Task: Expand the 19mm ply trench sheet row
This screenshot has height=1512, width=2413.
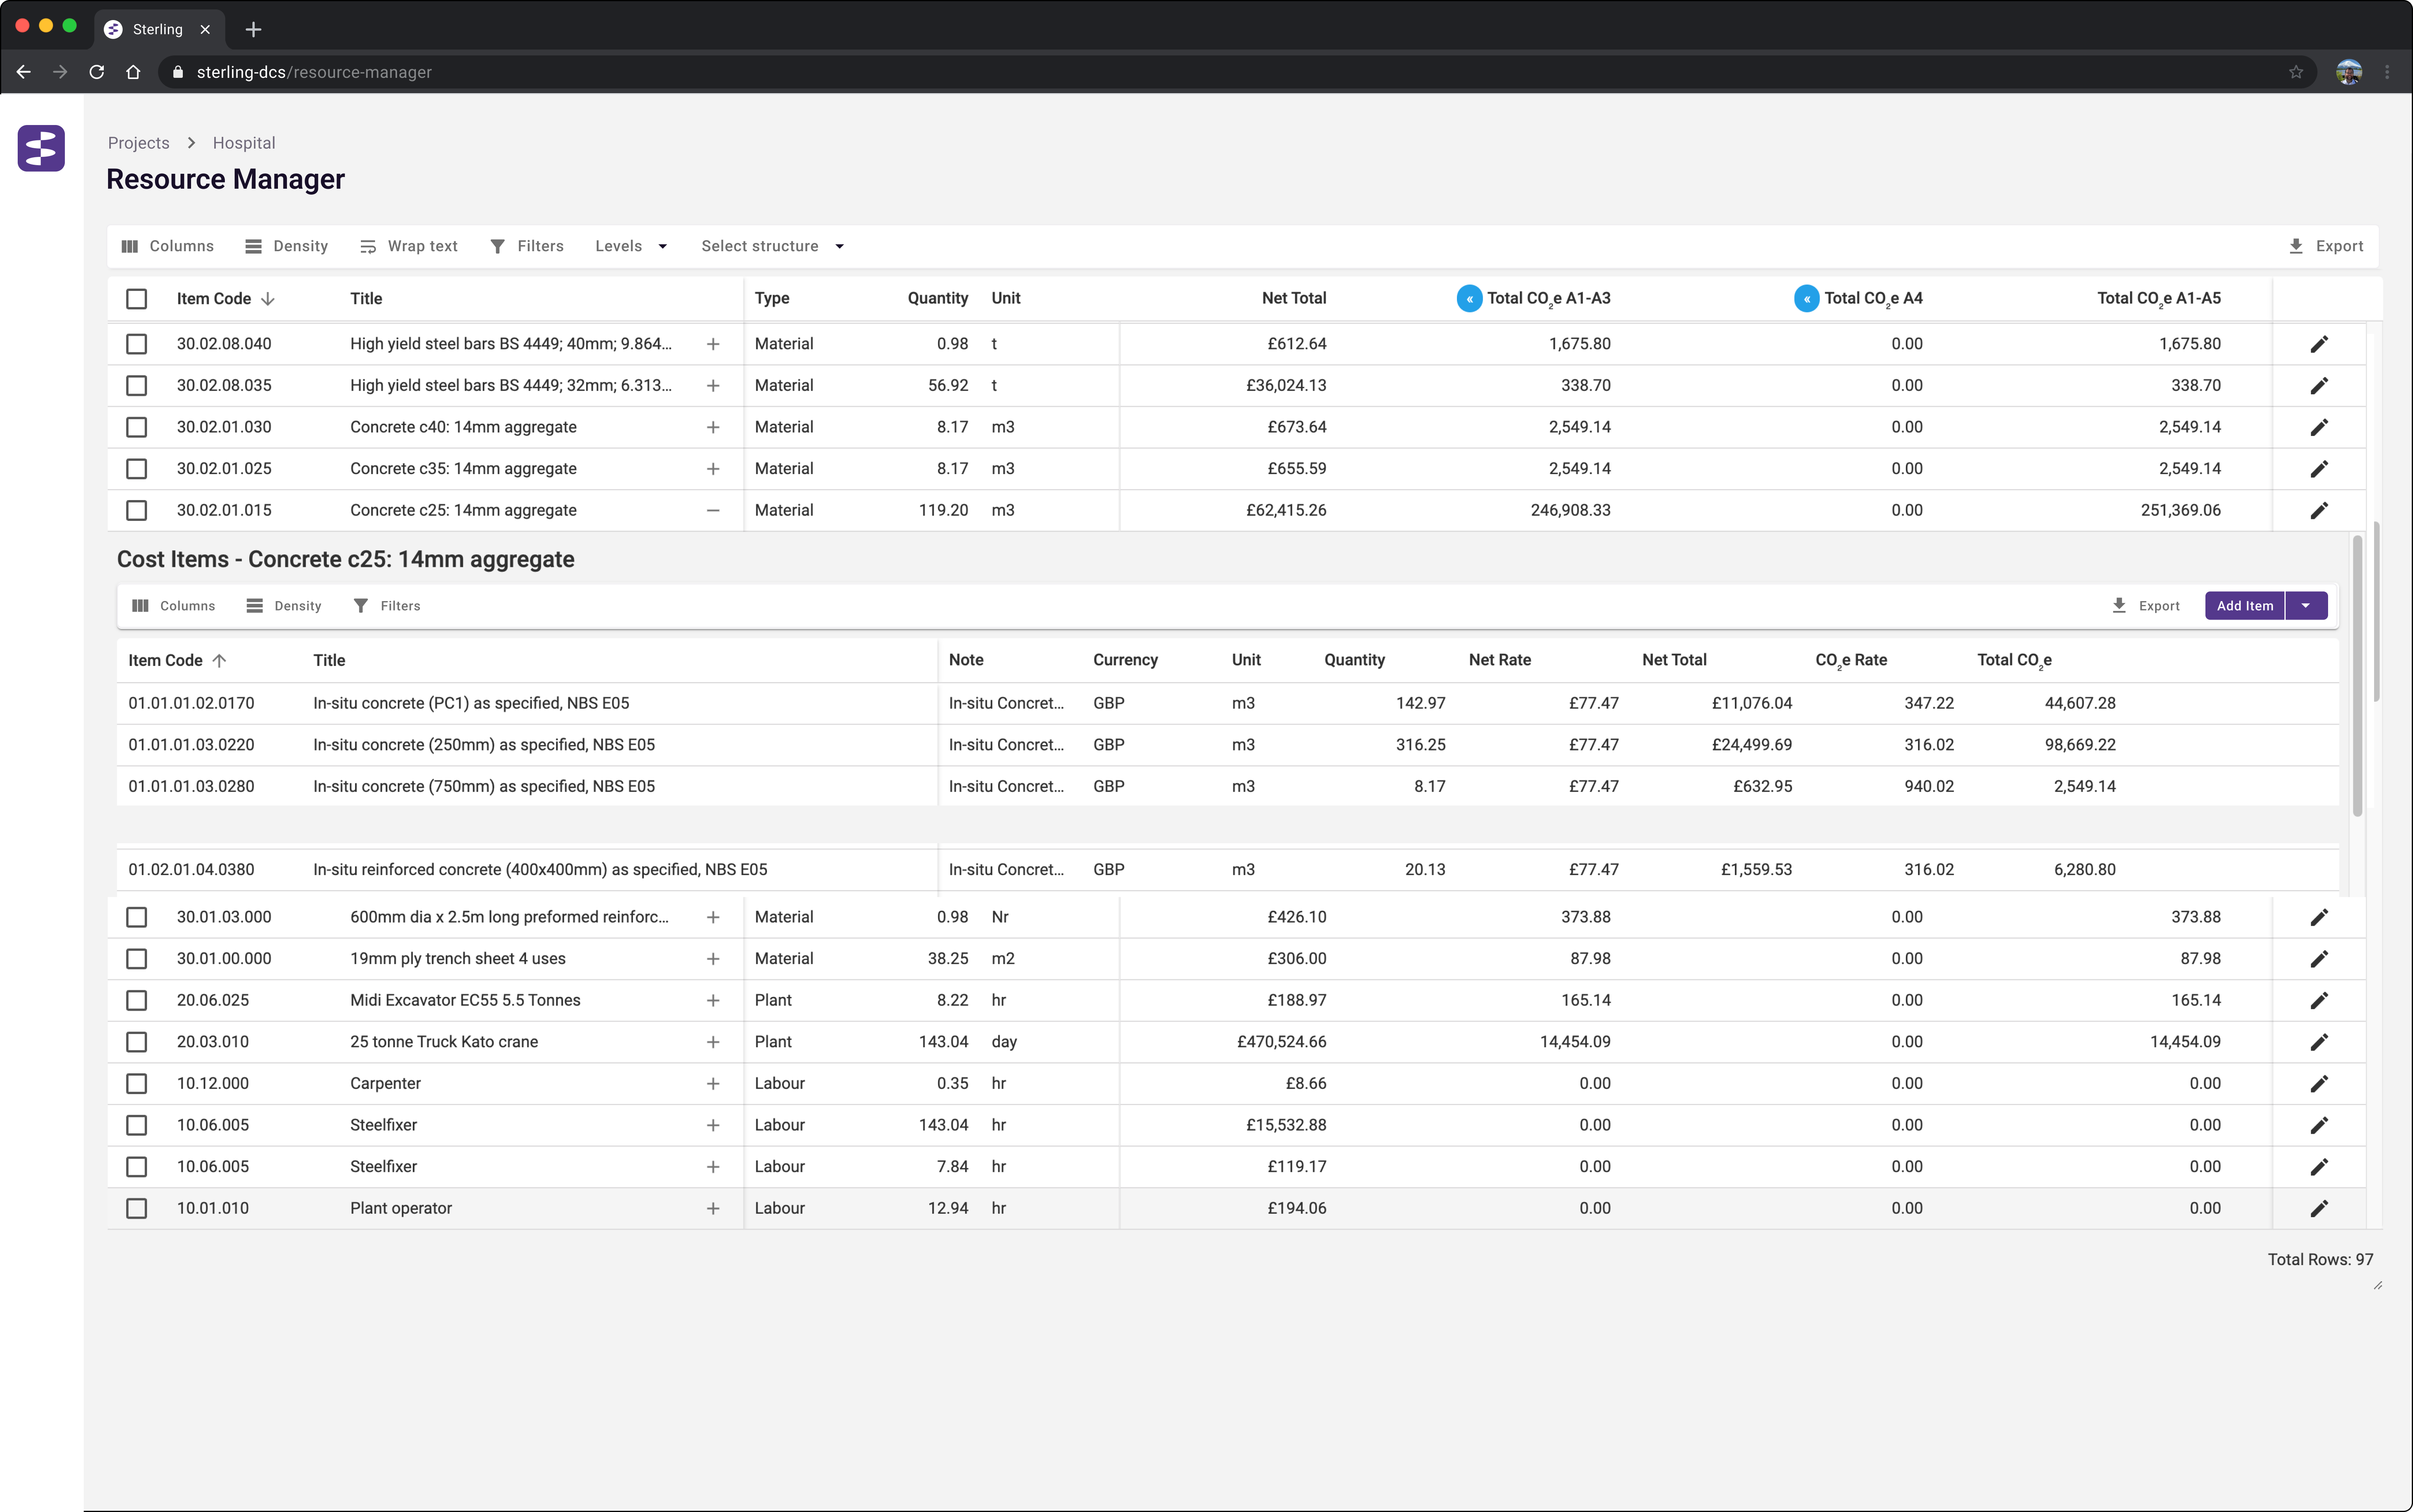Action: (713, 959)
